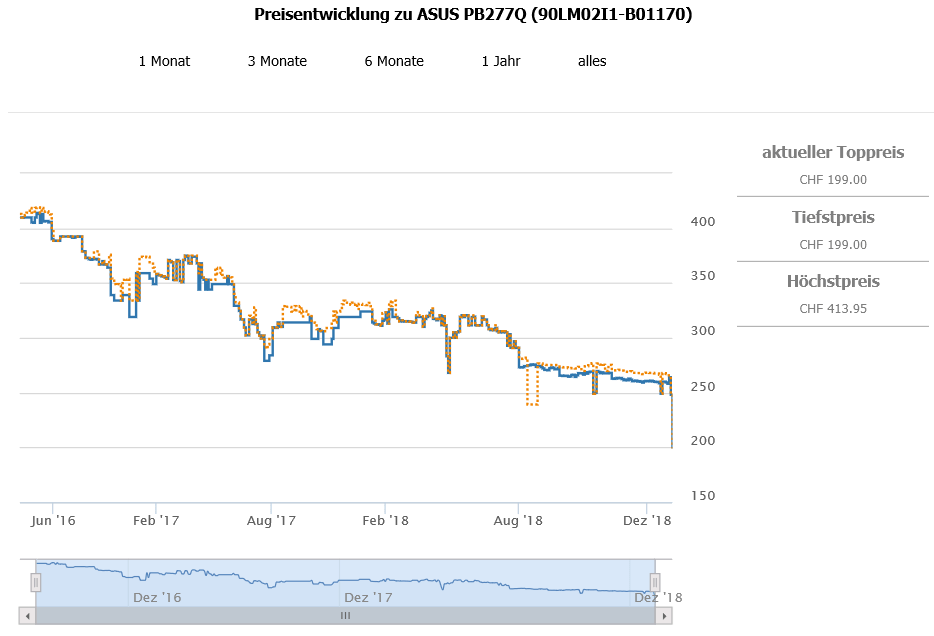Screen dimensions: 934x636
Task: Click the Tiefstpreis heading
Action: [833, 217]
